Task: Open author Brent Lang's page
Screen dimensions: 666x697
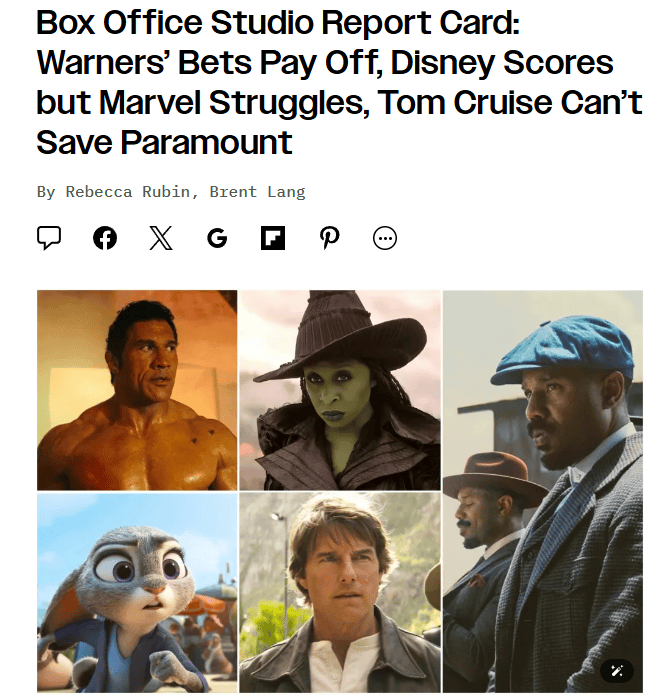Action: 257,192
